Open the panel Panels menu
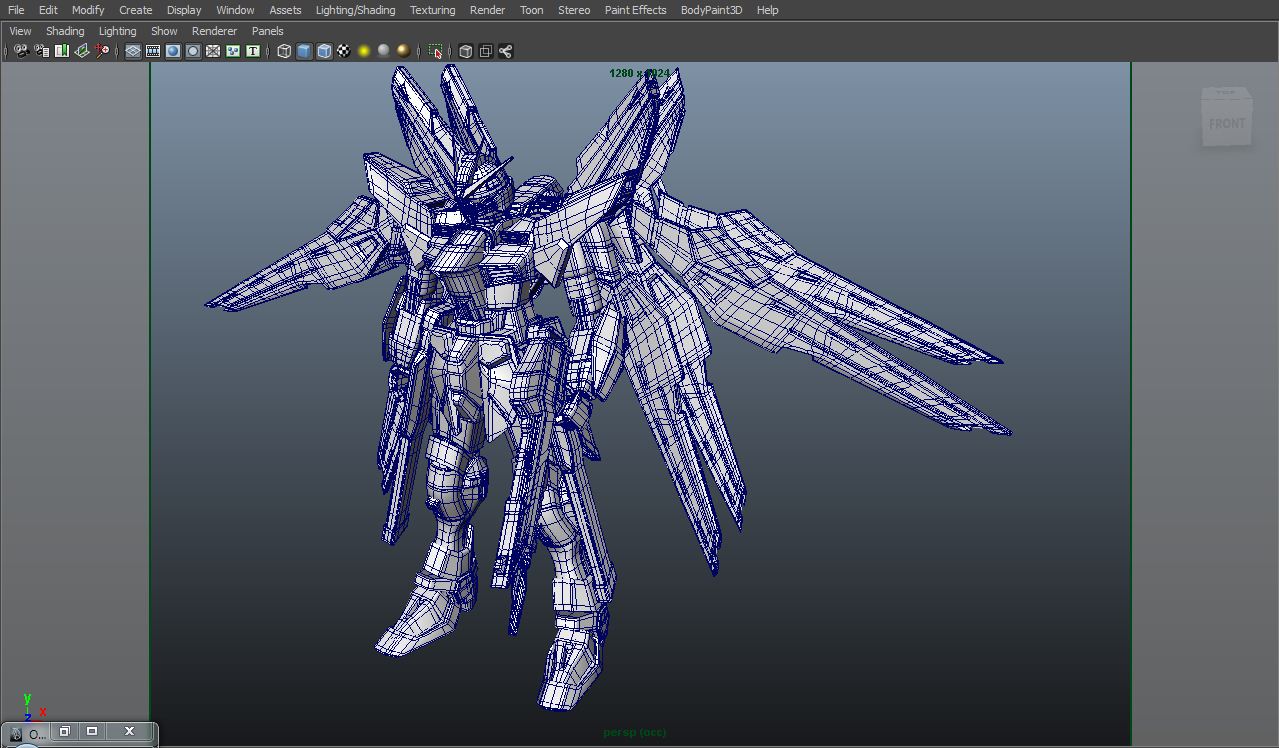The height and width of the screenshot is (748, 1279). pos(267,31)
